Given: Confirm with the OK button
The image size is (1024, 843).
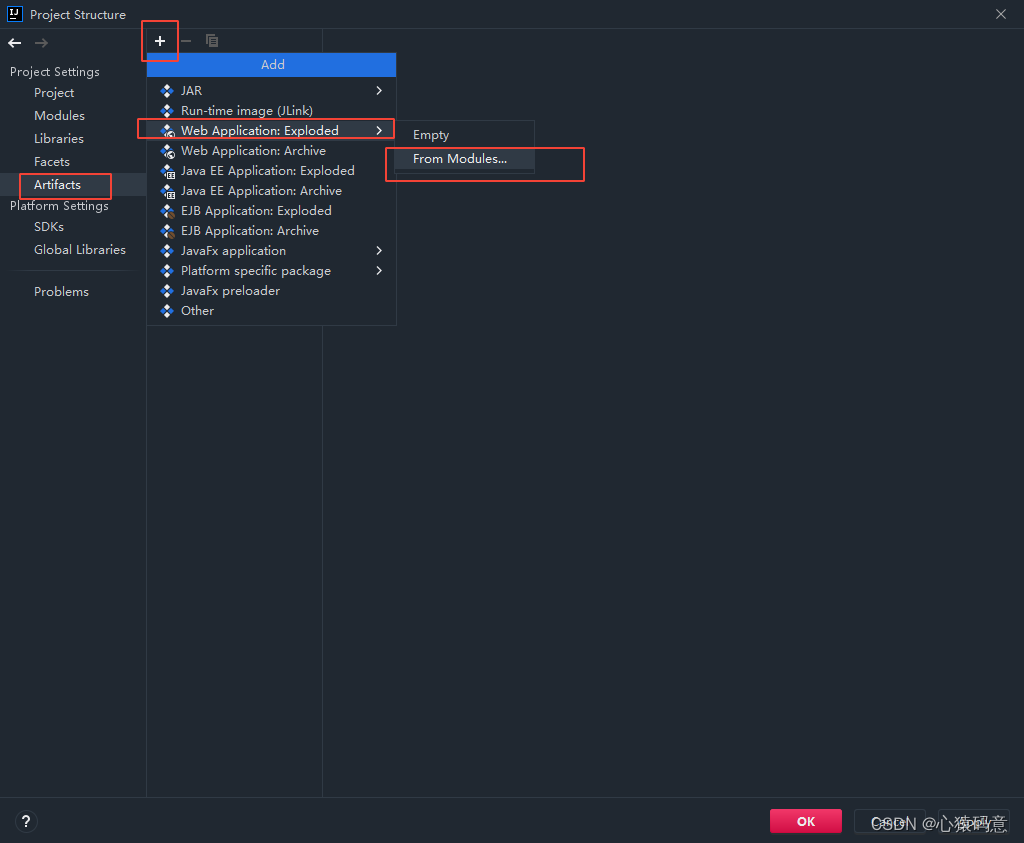Looking at the screenshot, I should point(806,821).
